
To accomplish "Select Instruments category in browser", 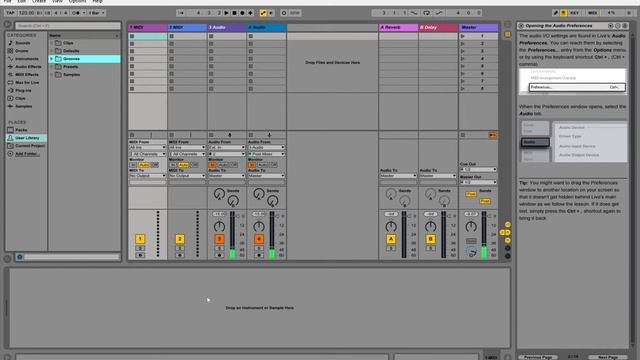I will coord(27,59).
